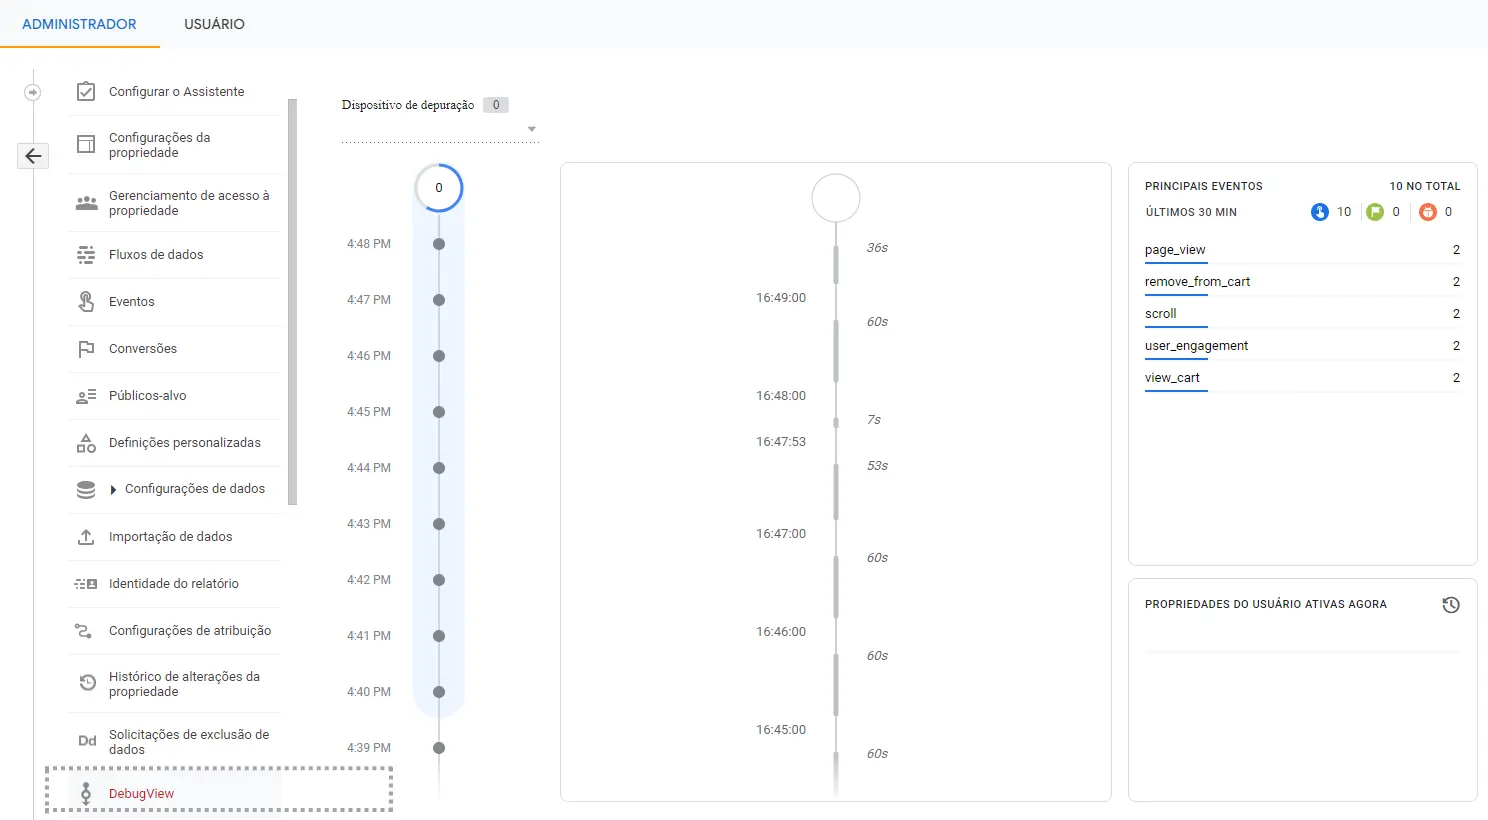The height and width of the screenshot is (820, 1488).
Task: Open the remove_from_cart event
Action: pos(1197,282)
